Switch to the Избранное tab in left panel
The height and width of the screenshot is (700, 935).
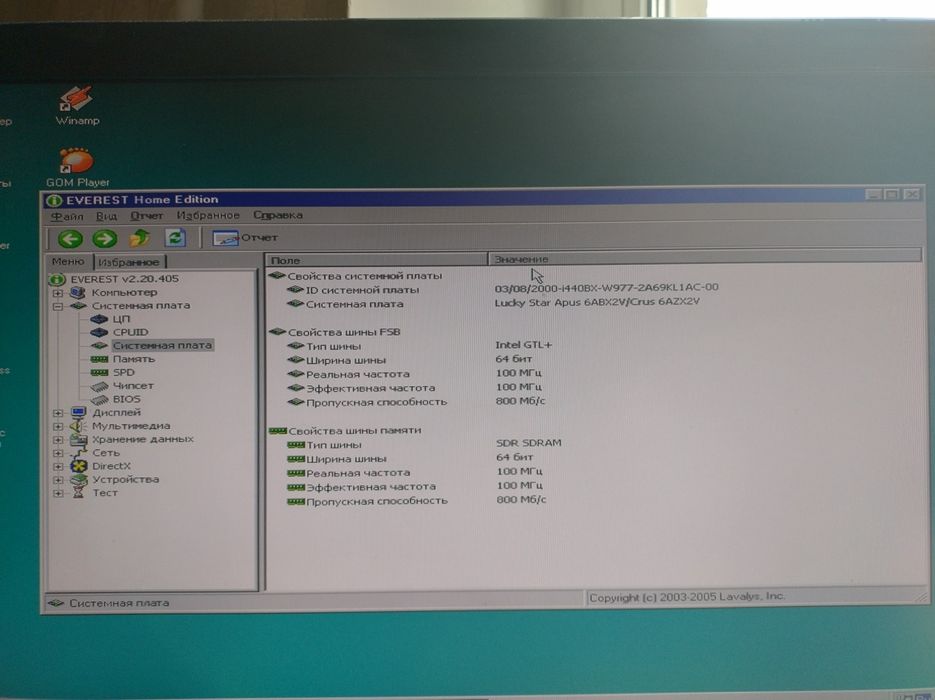(129, 262)
